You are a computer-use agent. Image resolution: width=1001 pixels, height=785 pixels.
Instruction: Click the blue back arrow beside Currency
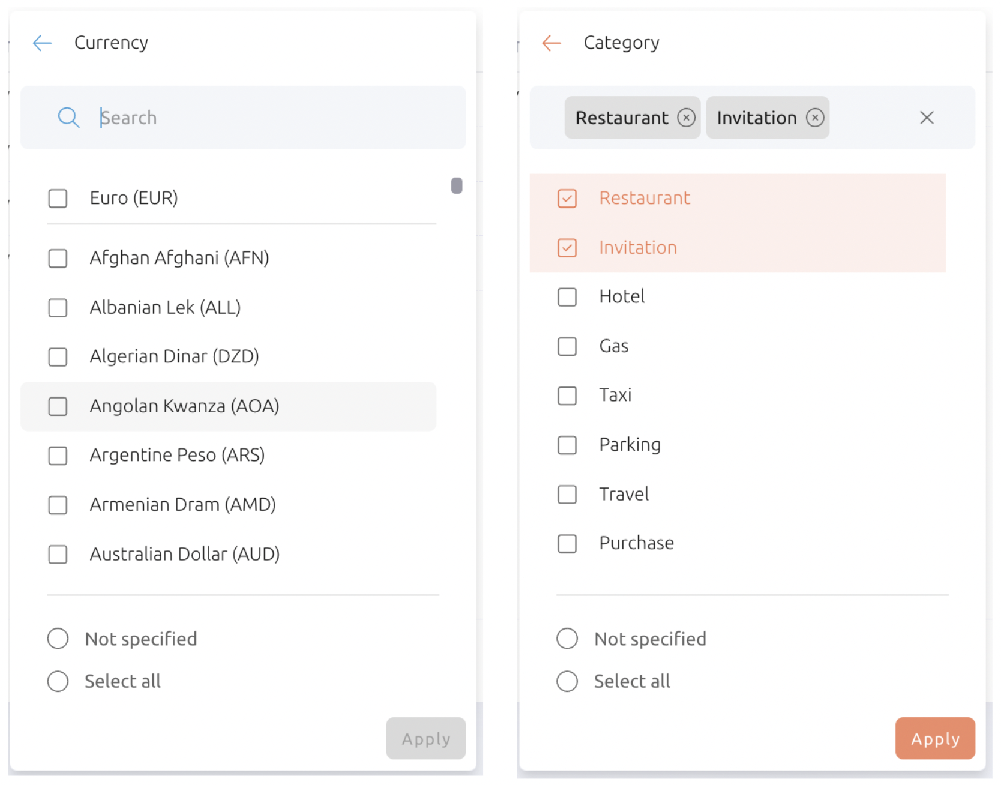coord(42,43)
